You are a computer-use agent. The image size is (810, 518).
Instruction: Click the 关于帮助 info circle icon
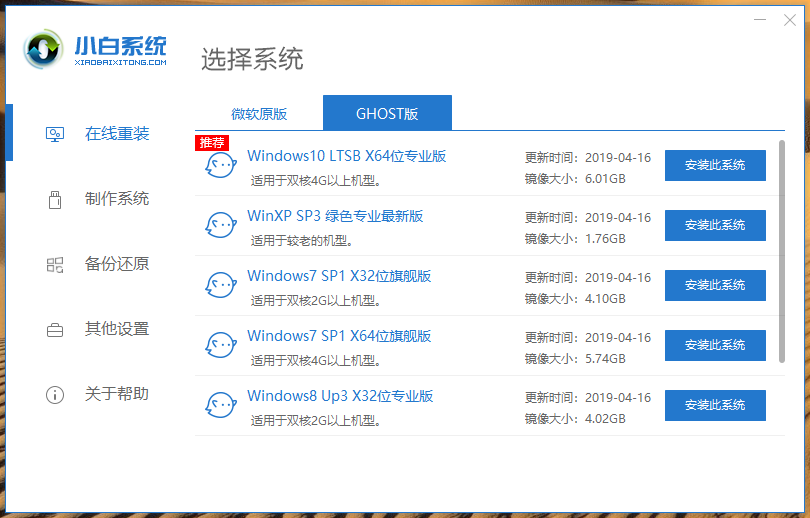[x=55, y=394]
